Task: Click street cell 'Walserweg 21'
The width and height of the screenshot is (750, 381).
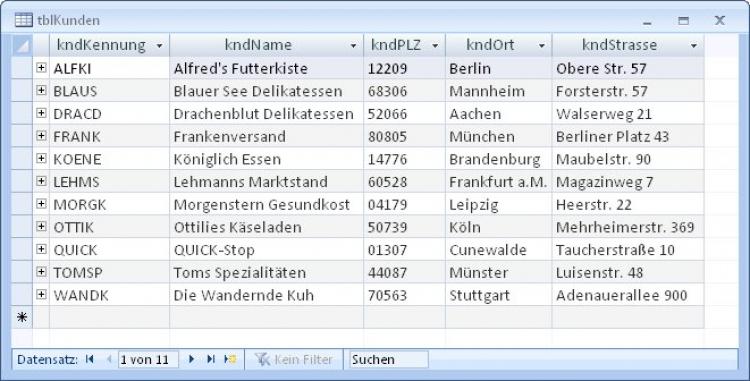Action: [628, 114]
